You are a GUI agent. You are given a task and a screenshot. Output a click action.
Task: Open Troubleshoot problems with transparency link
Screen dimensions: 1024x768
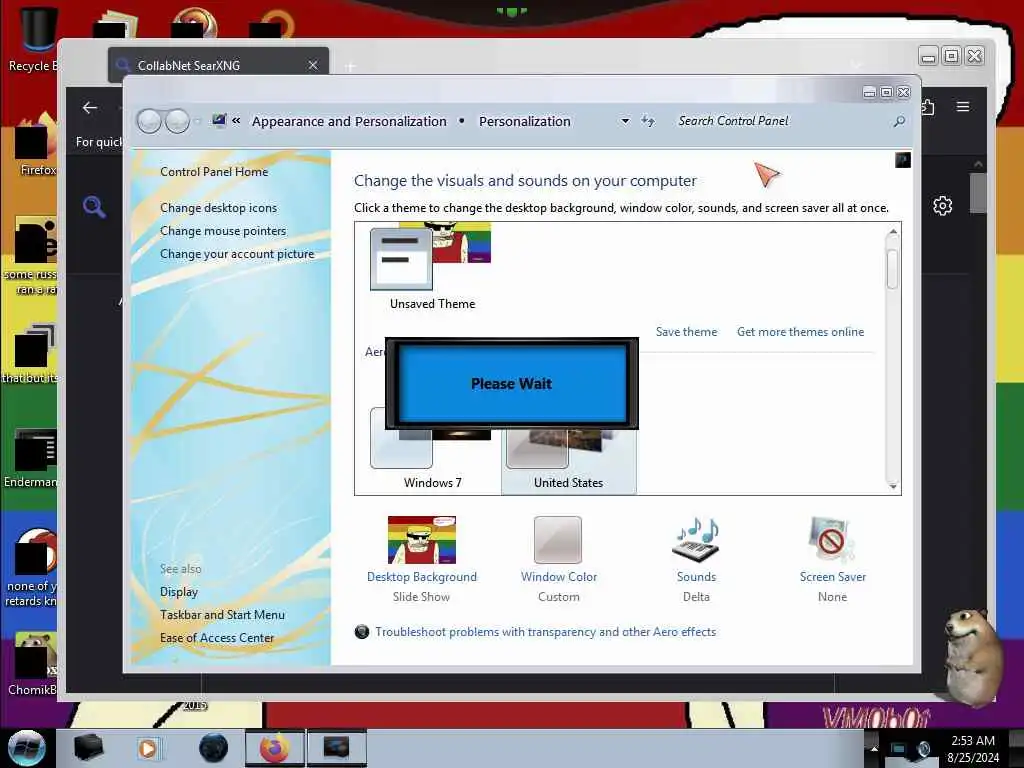[x=545, y=632]
